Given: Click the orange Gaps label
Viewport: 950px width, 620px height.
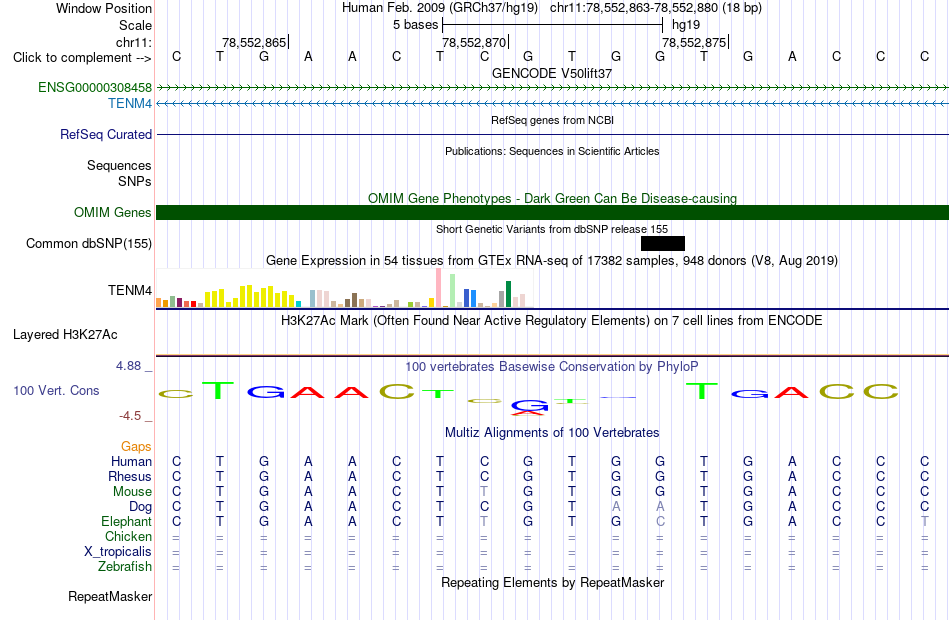Looking at the screenshot, I should (x=136, y=447).
